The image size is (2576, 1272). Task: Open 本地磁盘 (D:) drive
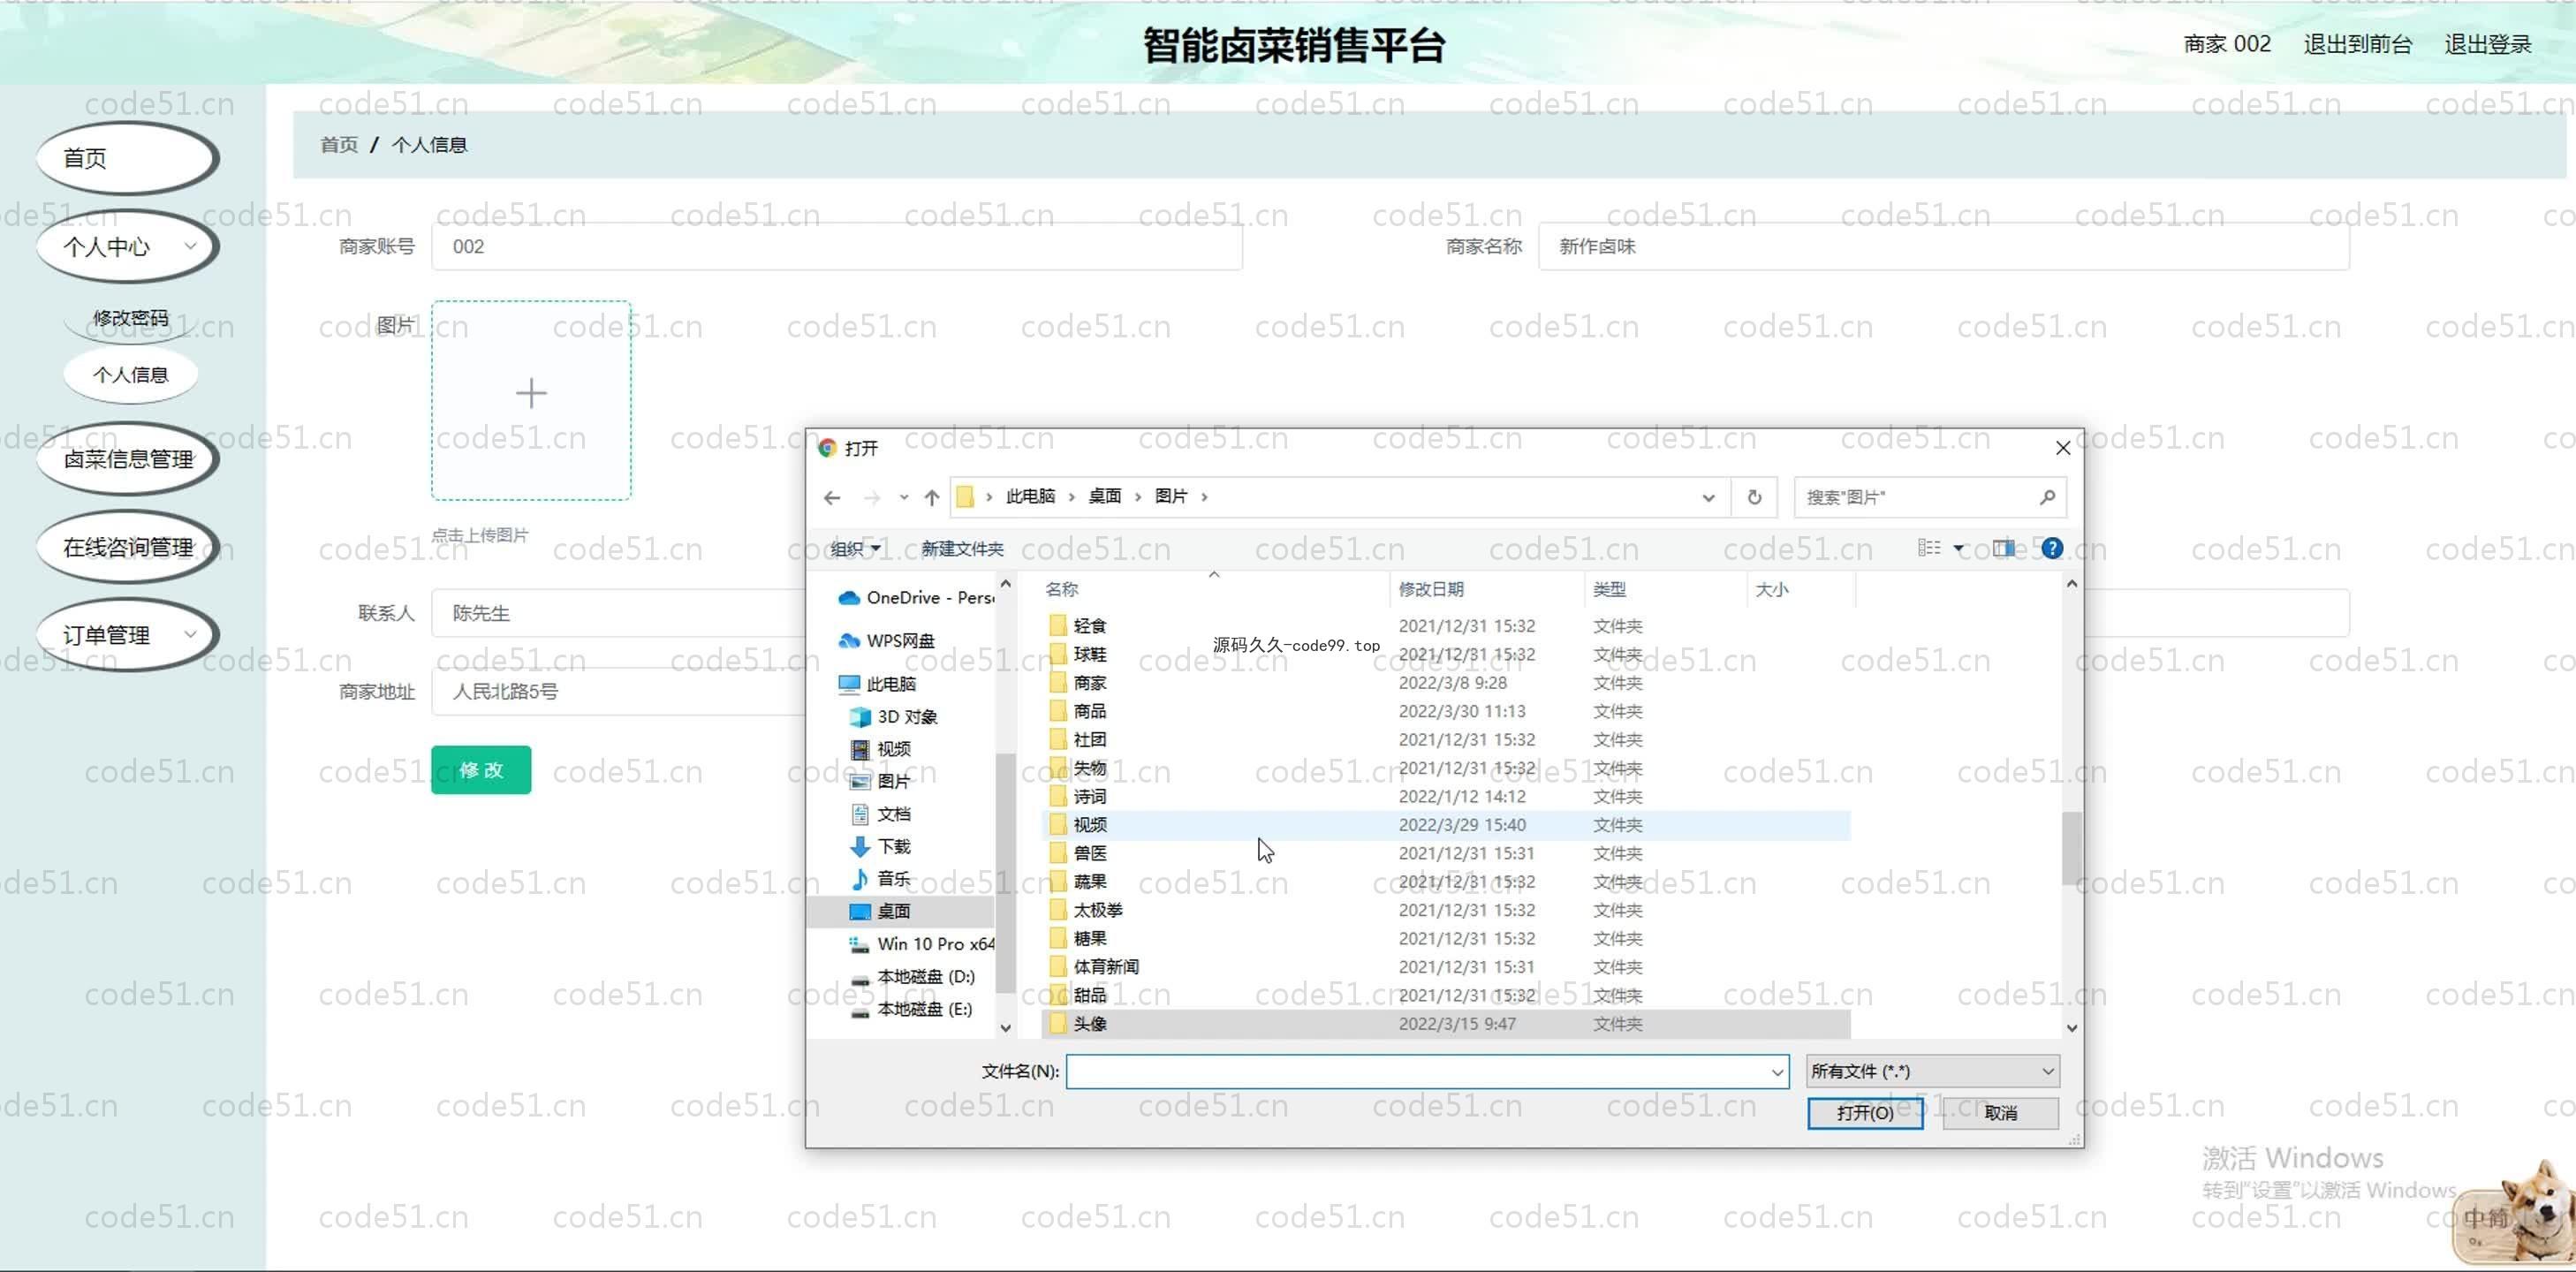coord(912,976)
